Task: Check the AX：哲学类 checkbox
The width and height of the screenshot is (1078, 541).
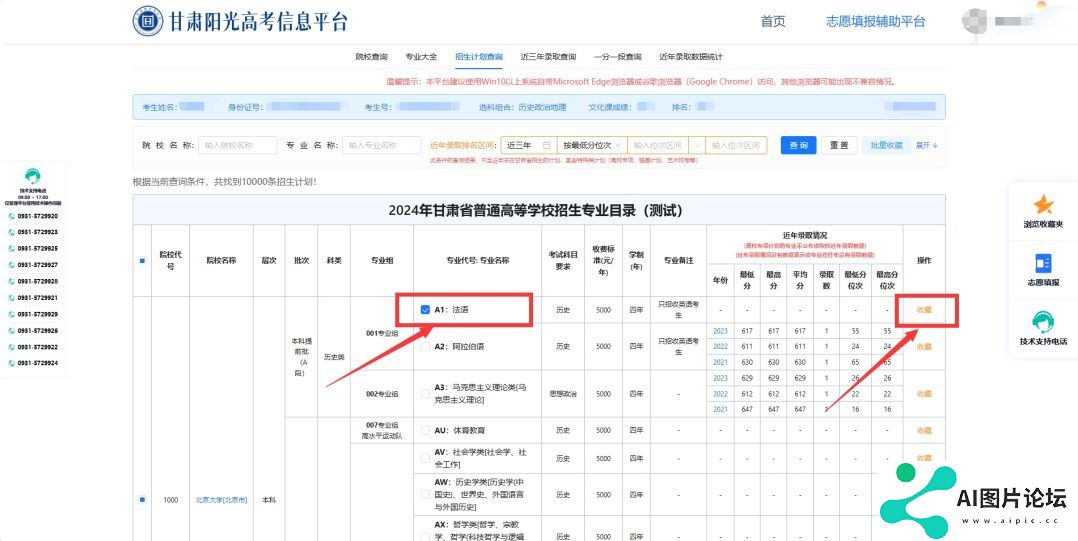Action: coord(425,536)
